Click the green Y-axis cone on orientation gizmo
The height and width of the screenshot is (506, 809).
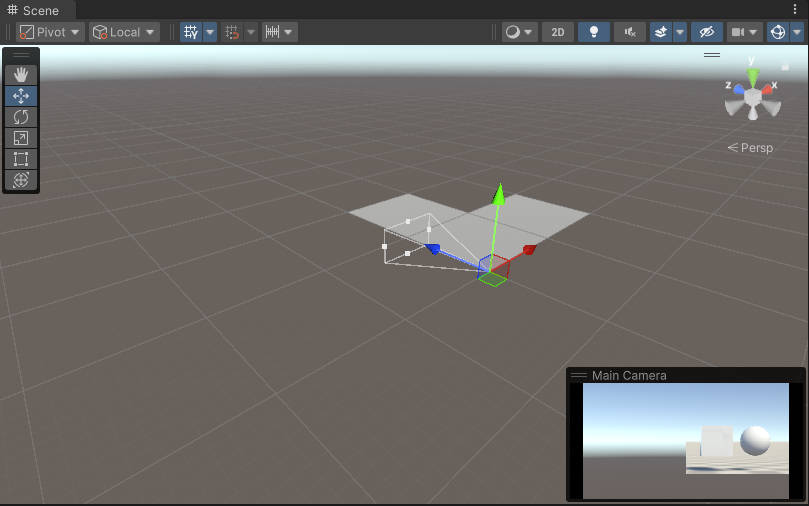pyautogui.click(x=753, y=76)
